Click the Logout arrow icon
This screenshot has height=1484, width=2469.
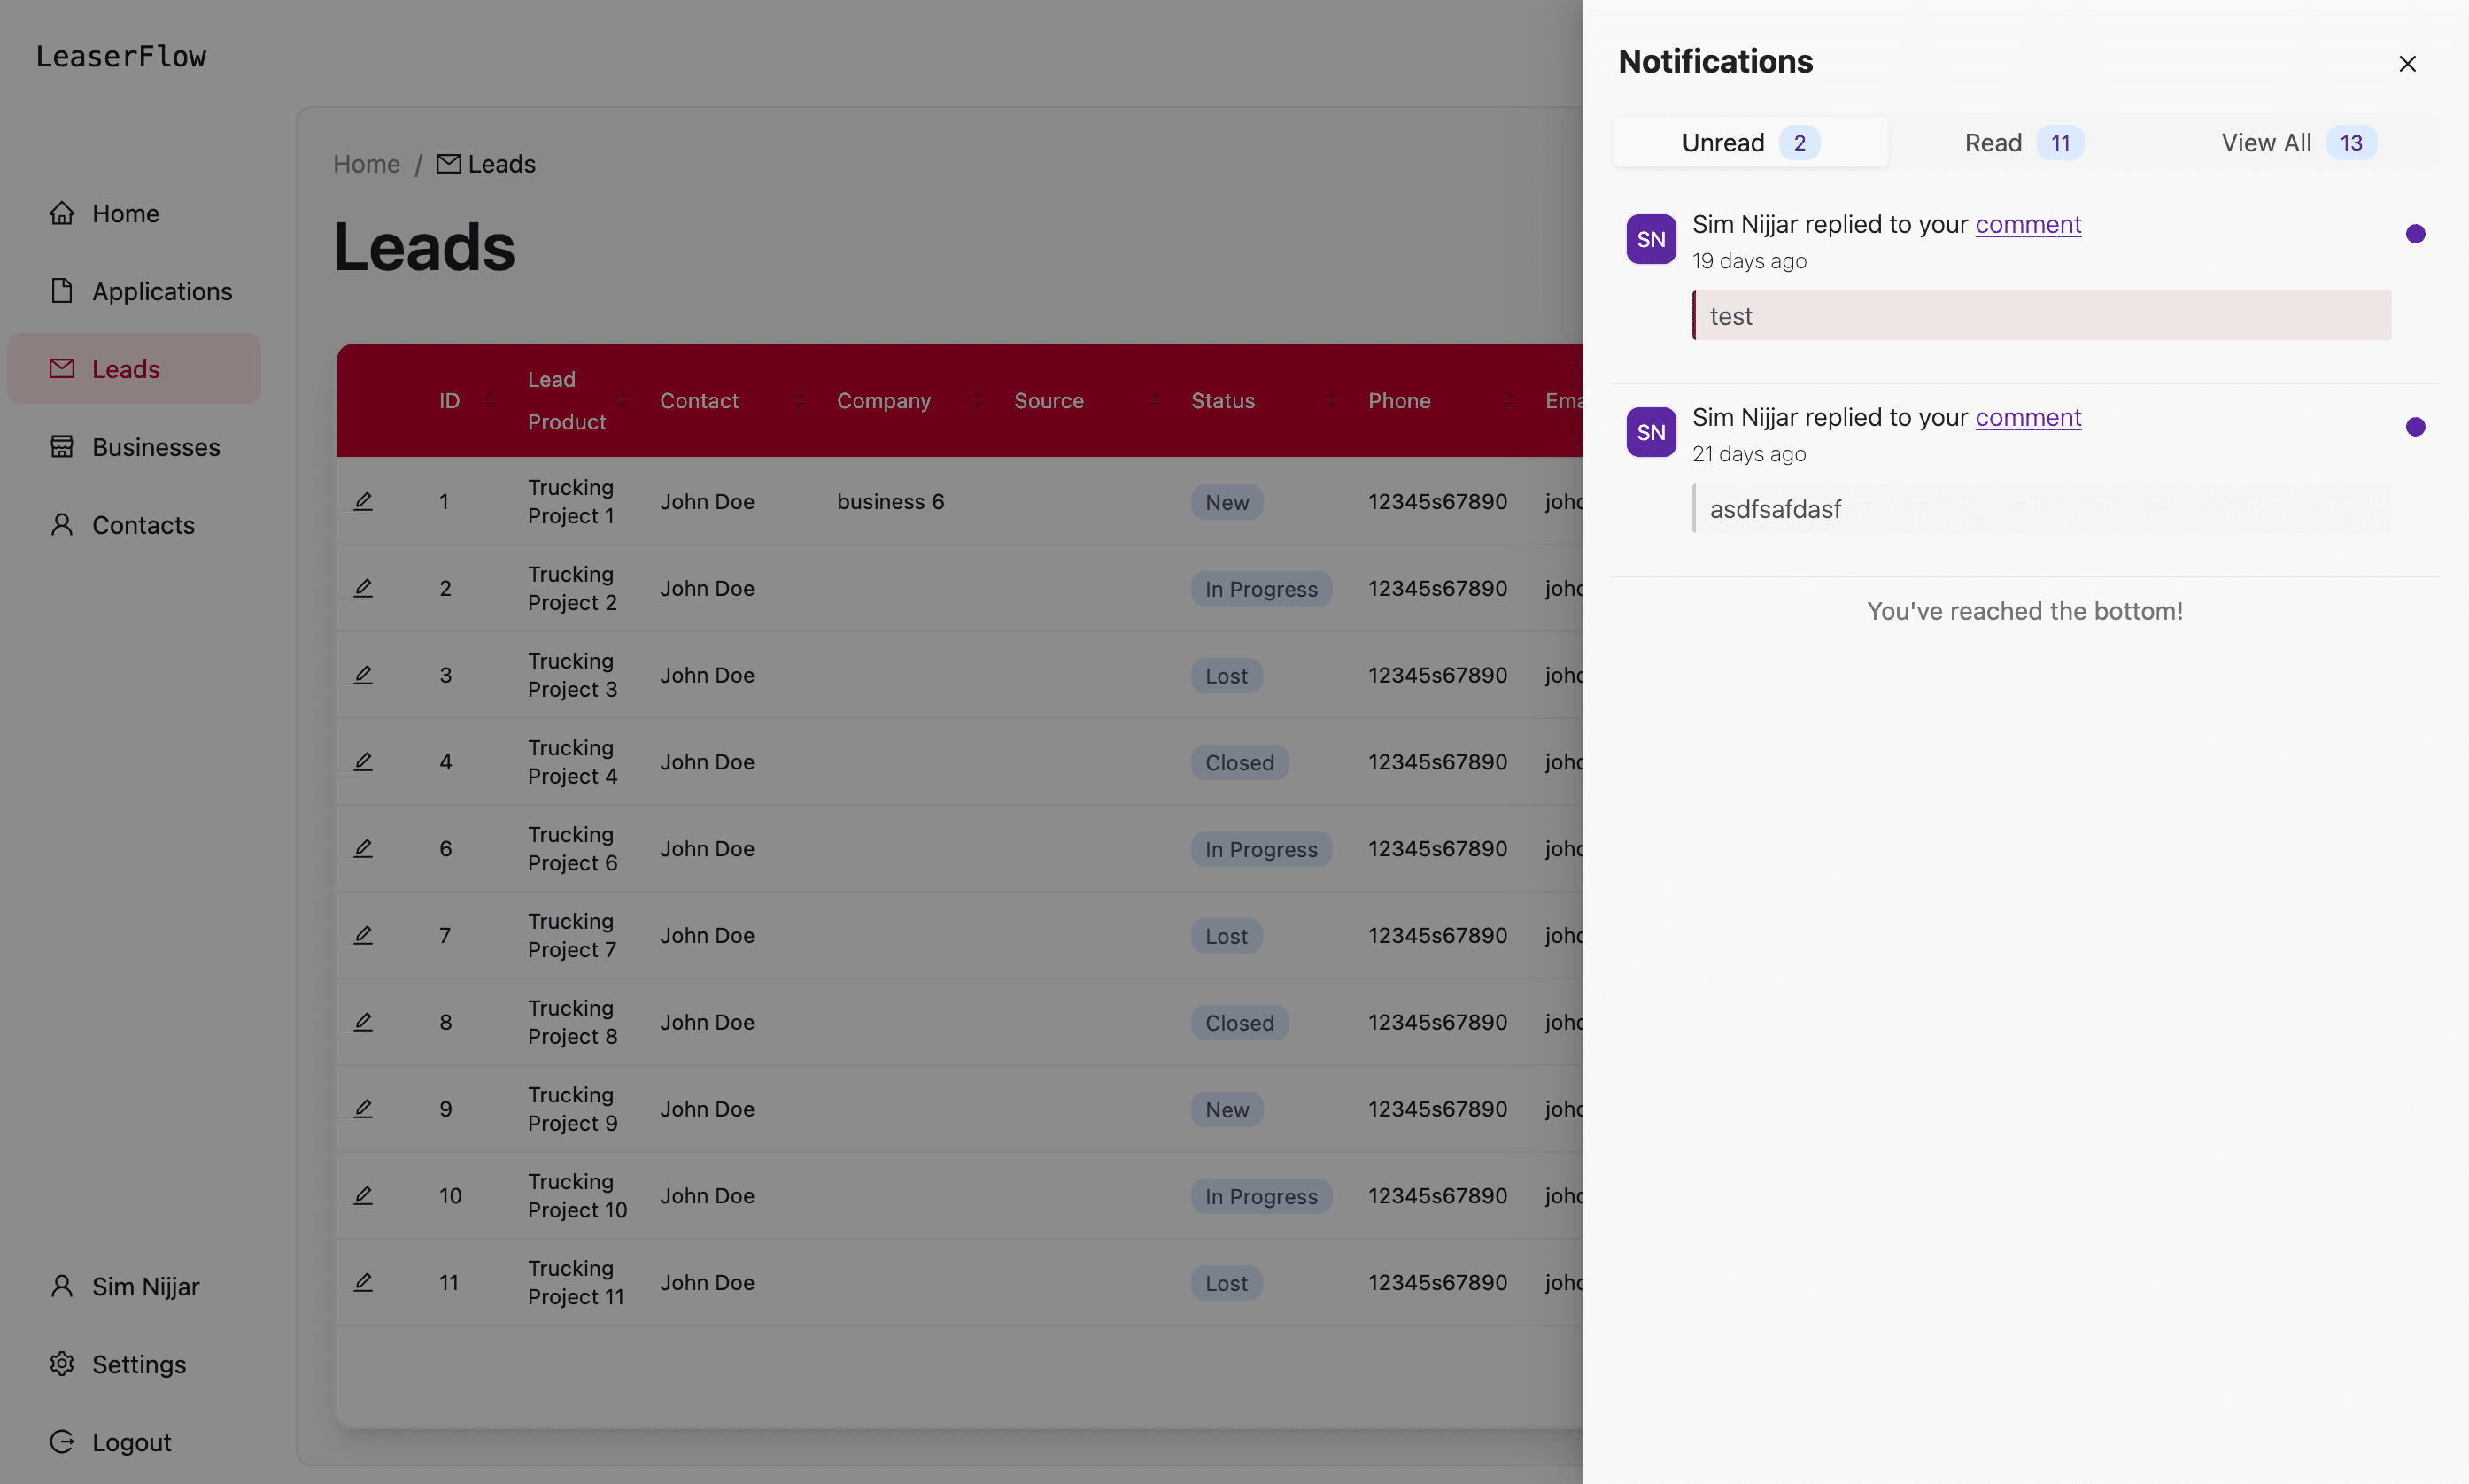[x=62, y=1441]
